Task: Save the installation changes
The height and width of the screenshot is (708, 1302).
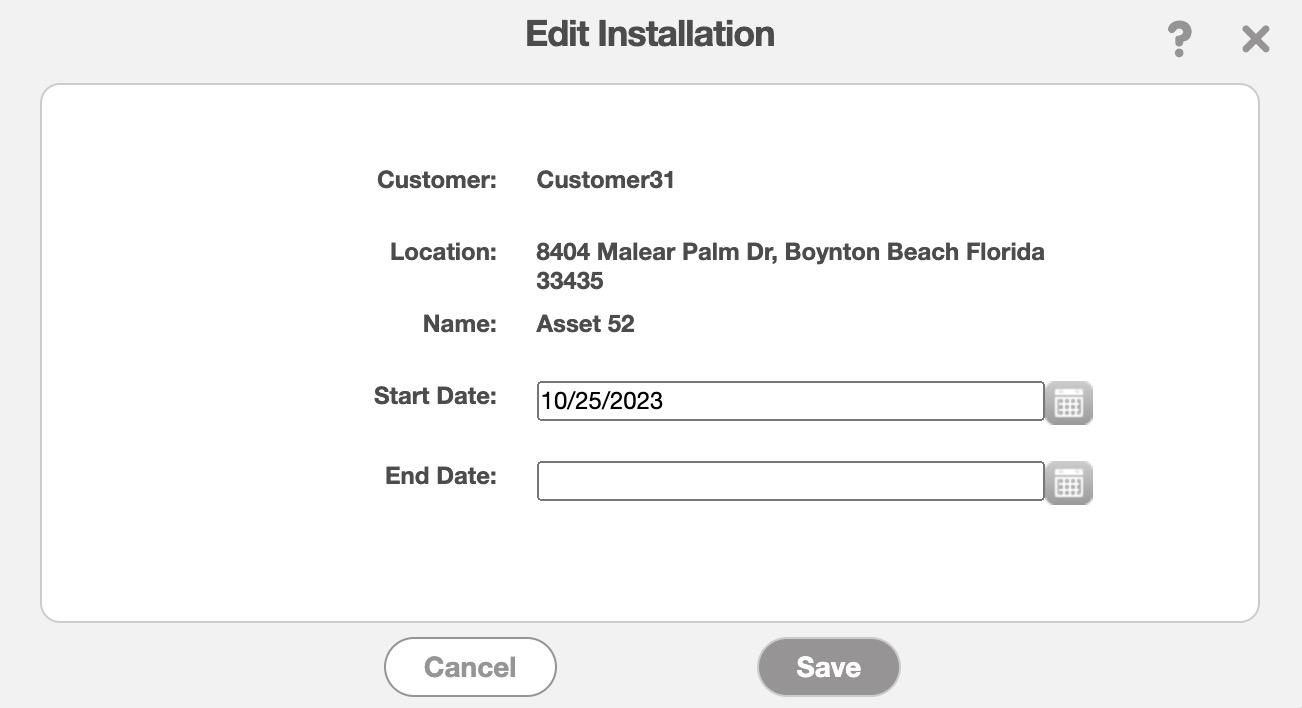Action: pyautogui.click(x=828, y=667)
